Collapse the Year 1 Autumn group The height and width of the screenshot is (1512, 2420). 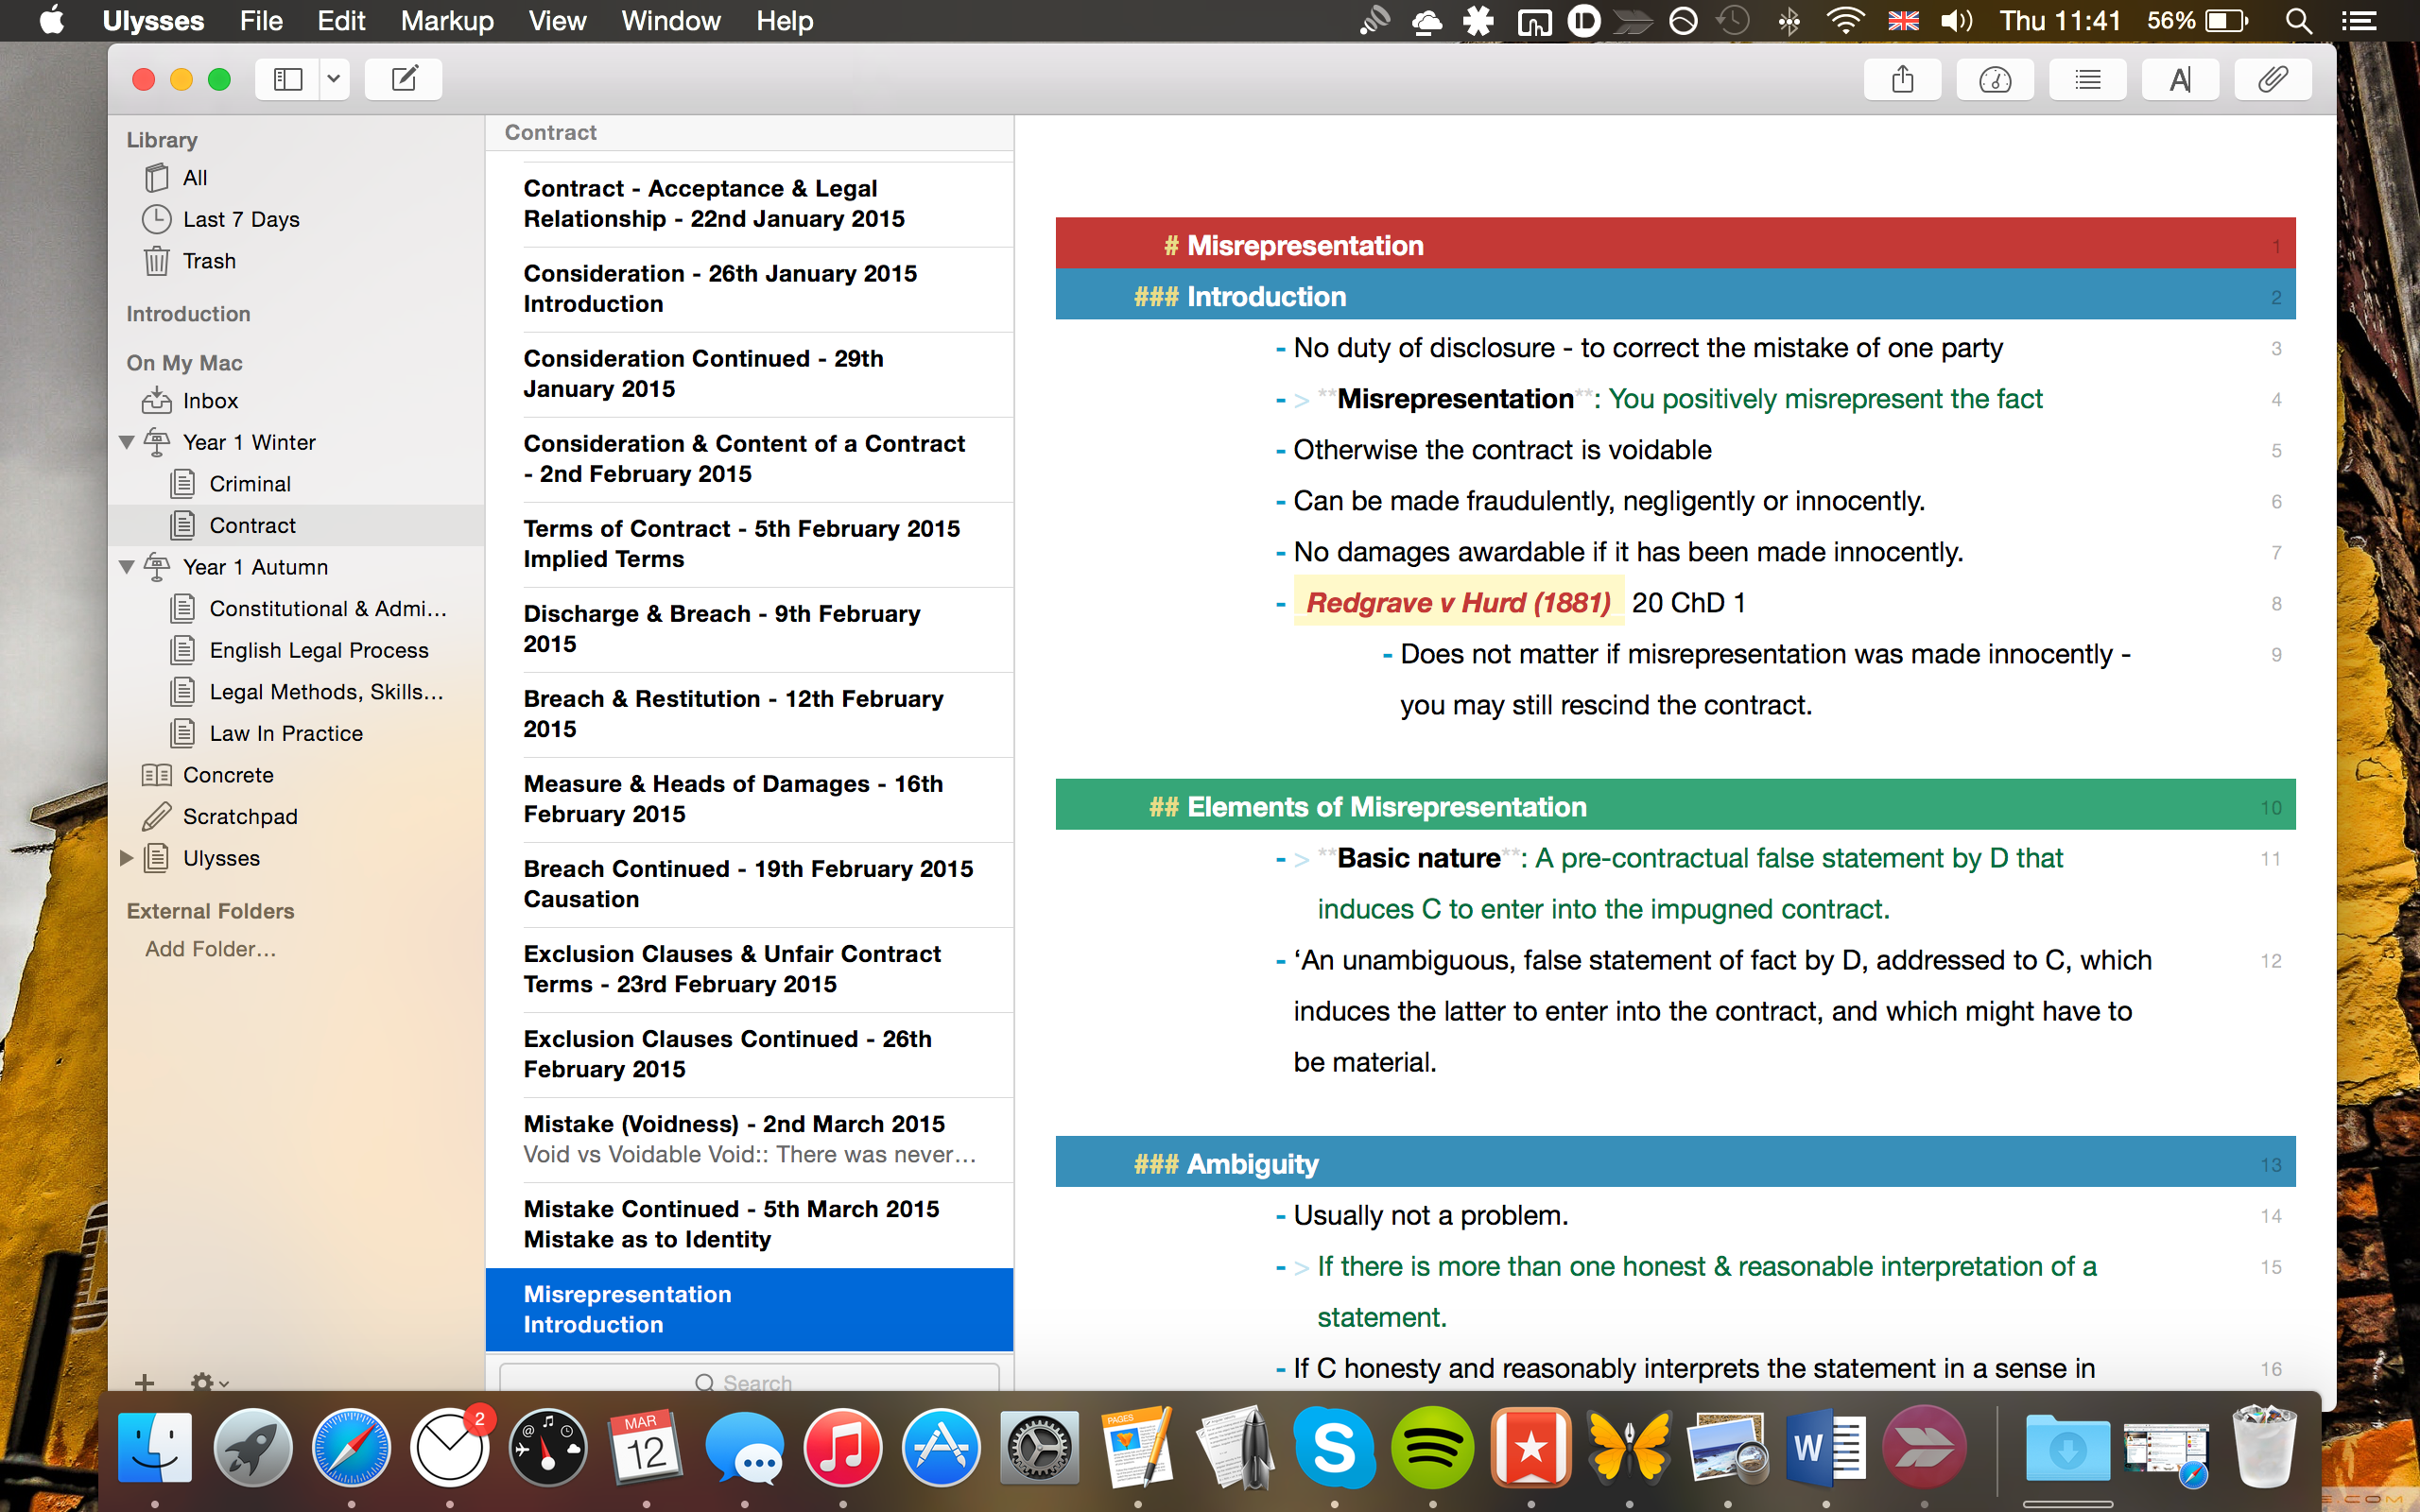coord(127,567)
